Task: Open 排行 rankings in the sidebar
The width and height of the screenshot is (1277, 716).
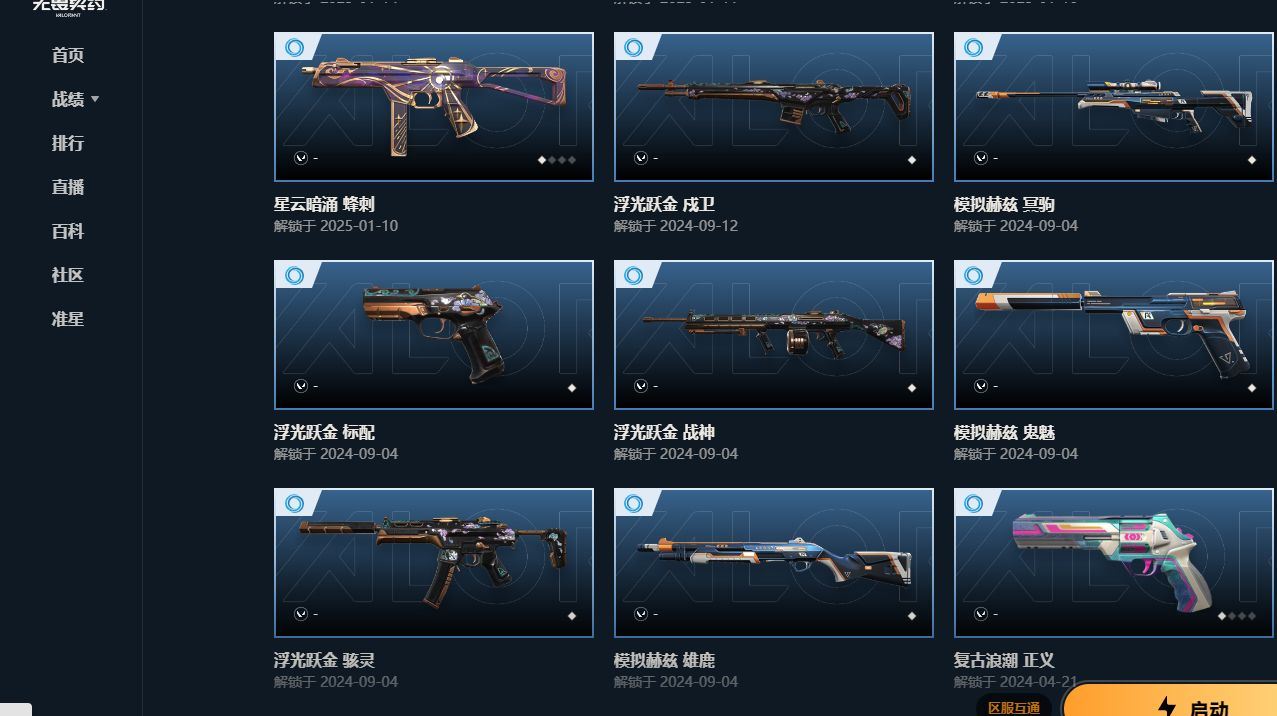Action: (68, 143)
